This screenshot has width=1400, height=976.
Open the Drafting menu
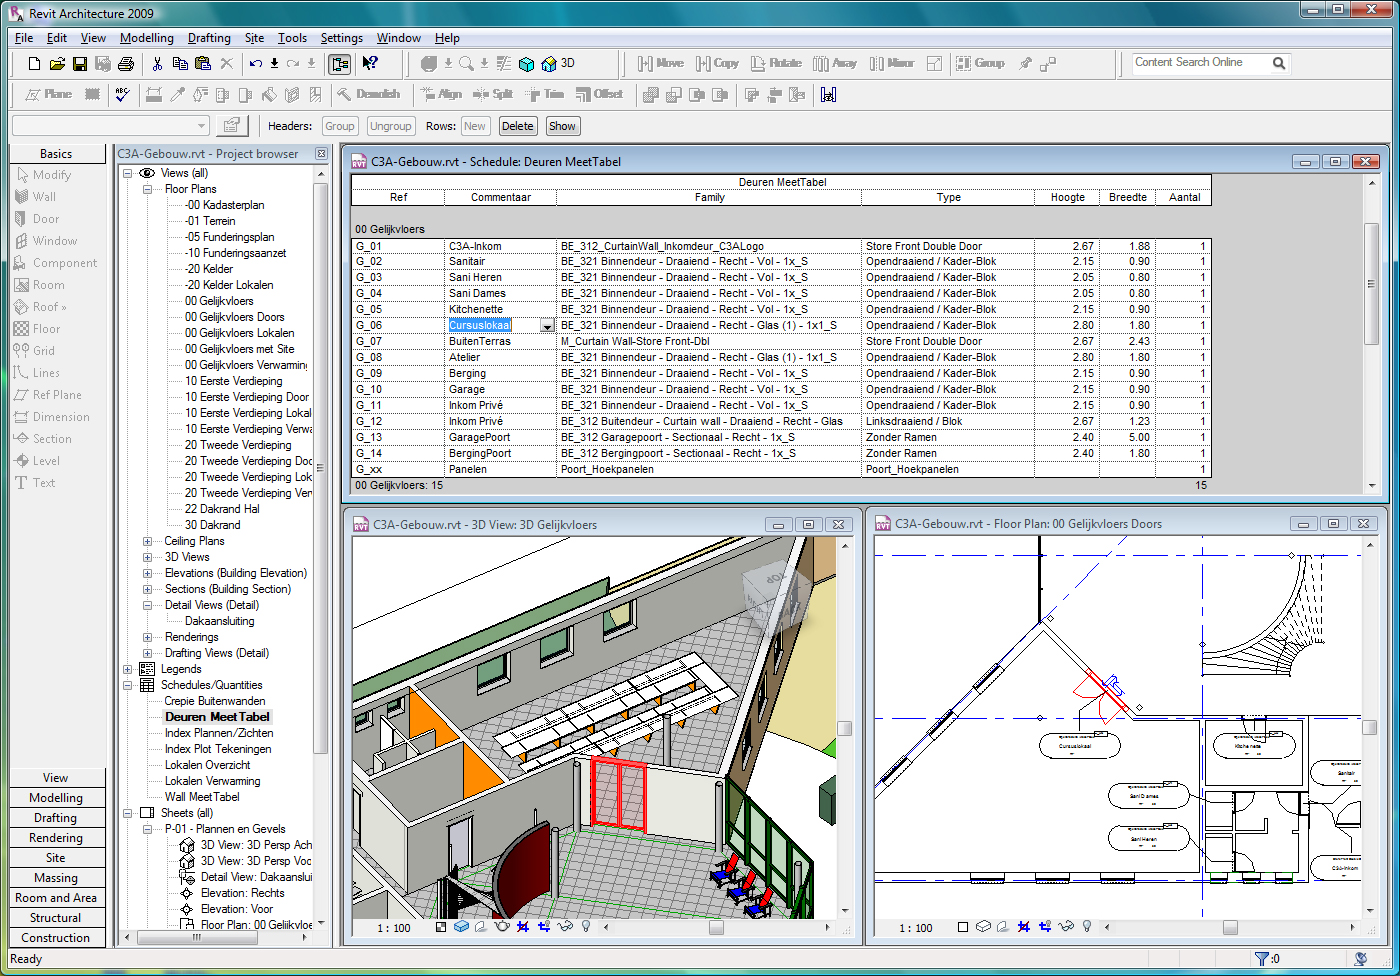[x=209, y=38]
